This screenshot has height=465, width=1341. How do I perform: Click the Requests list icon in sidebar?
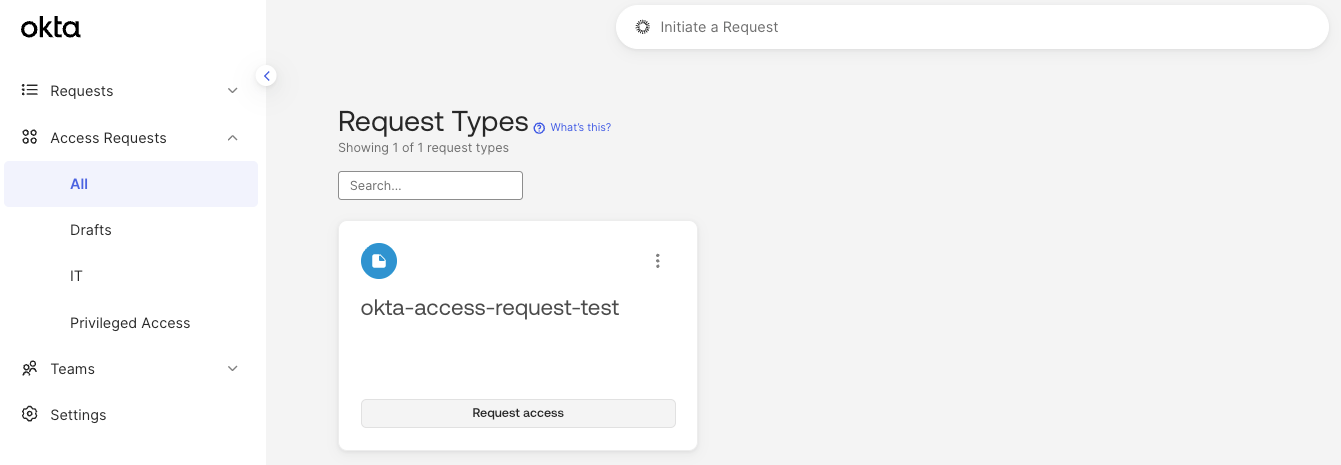(30, 91)
